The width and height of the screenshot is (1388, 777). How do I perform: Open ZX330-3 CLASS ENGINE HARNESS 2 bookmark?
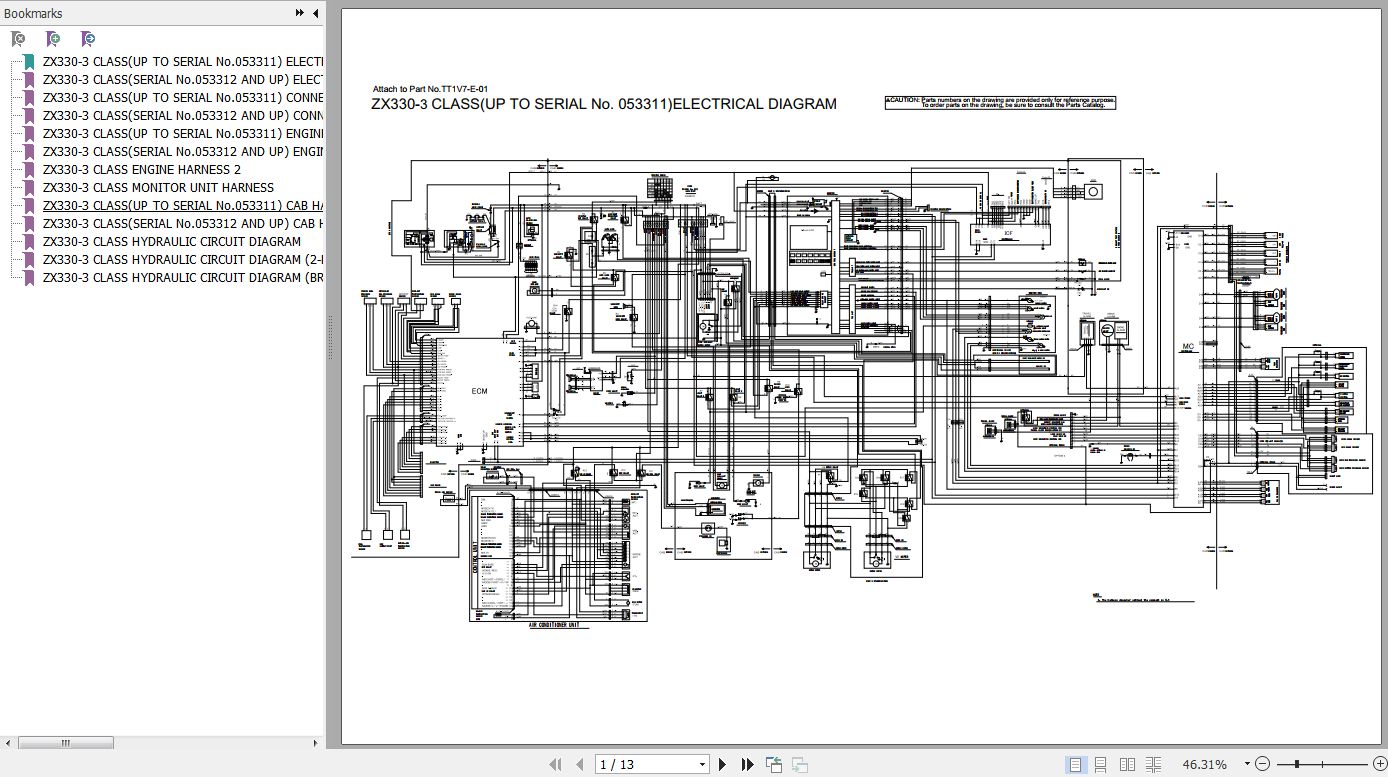[x=141, y=170]
